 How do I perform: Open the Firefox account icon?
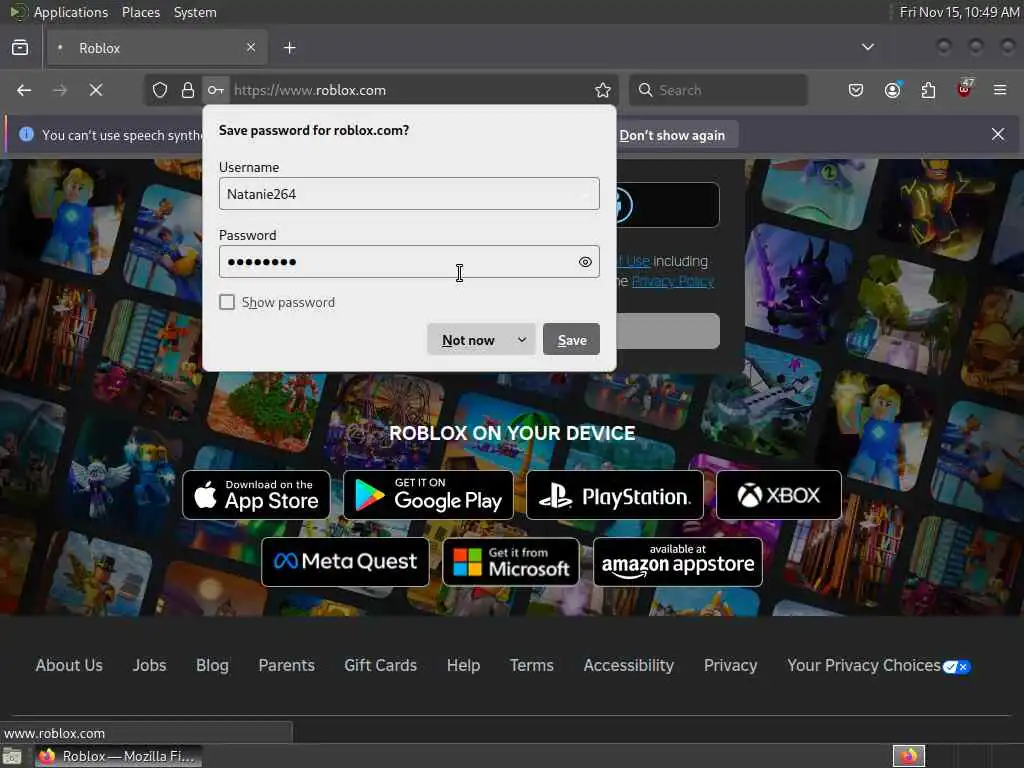(893, 89)
